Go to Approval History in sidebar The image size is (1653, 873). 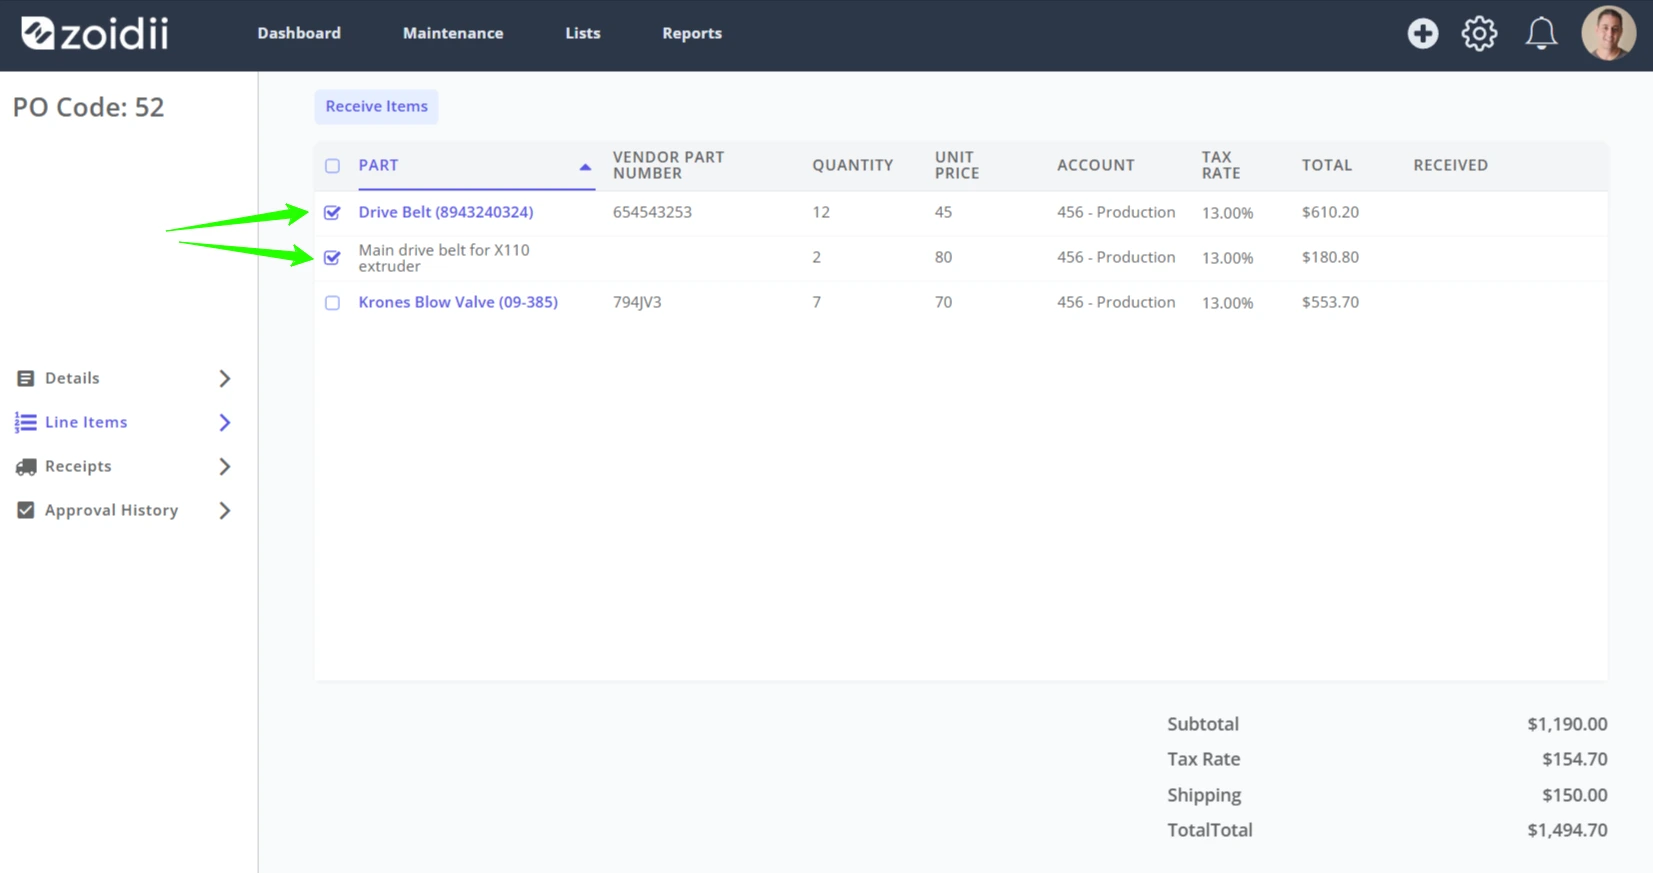[111, 510]
